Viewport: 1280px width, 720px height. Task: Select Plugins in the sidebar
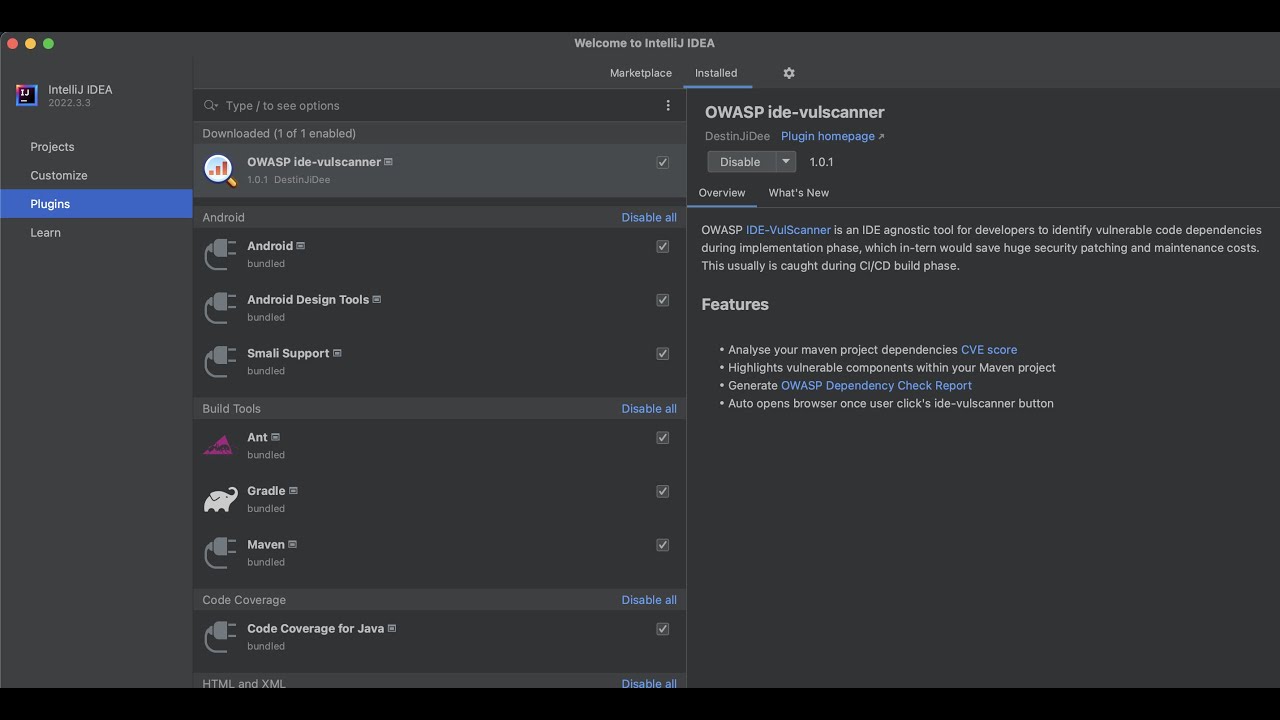(96, 204)
